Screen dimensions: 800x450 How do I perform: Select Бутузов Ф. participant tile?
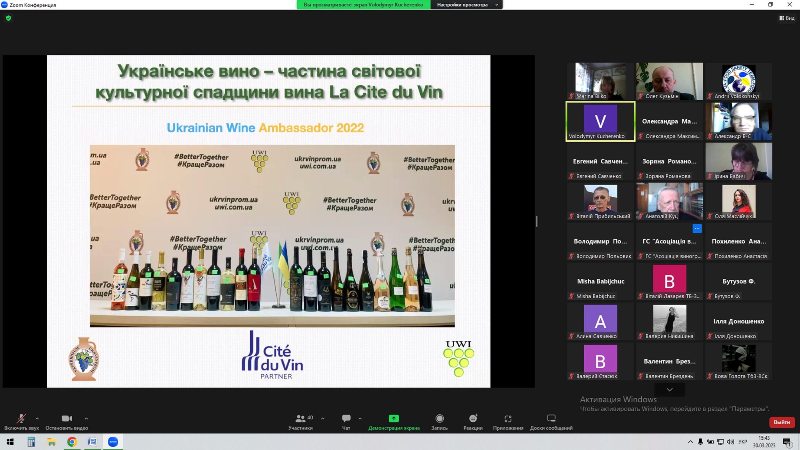[738, 282]
